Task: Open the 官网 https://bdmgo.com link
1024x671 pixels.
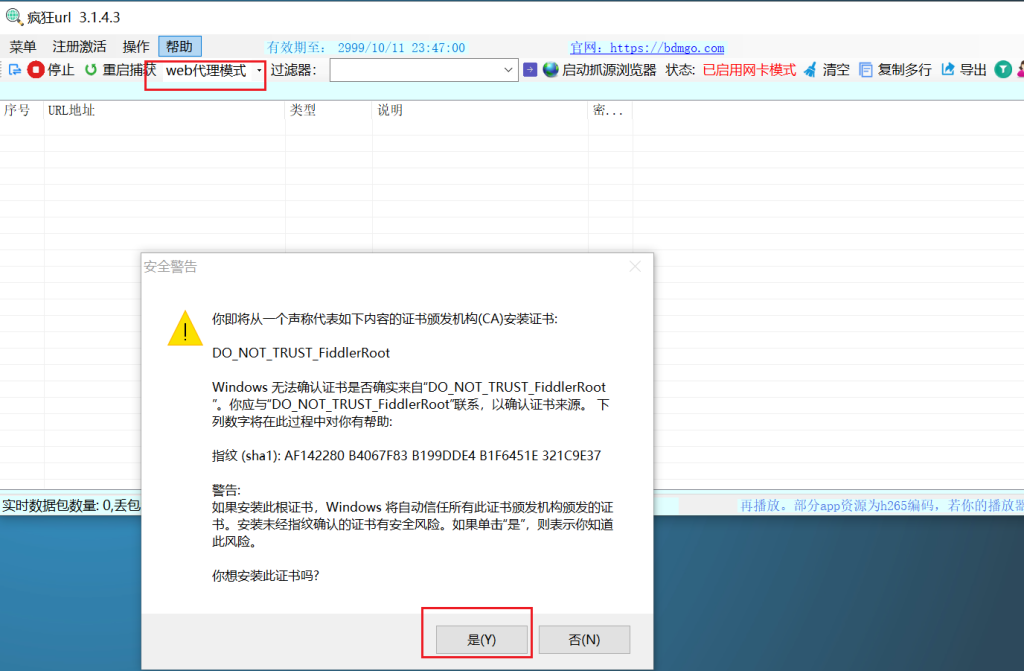Action: 647,48
